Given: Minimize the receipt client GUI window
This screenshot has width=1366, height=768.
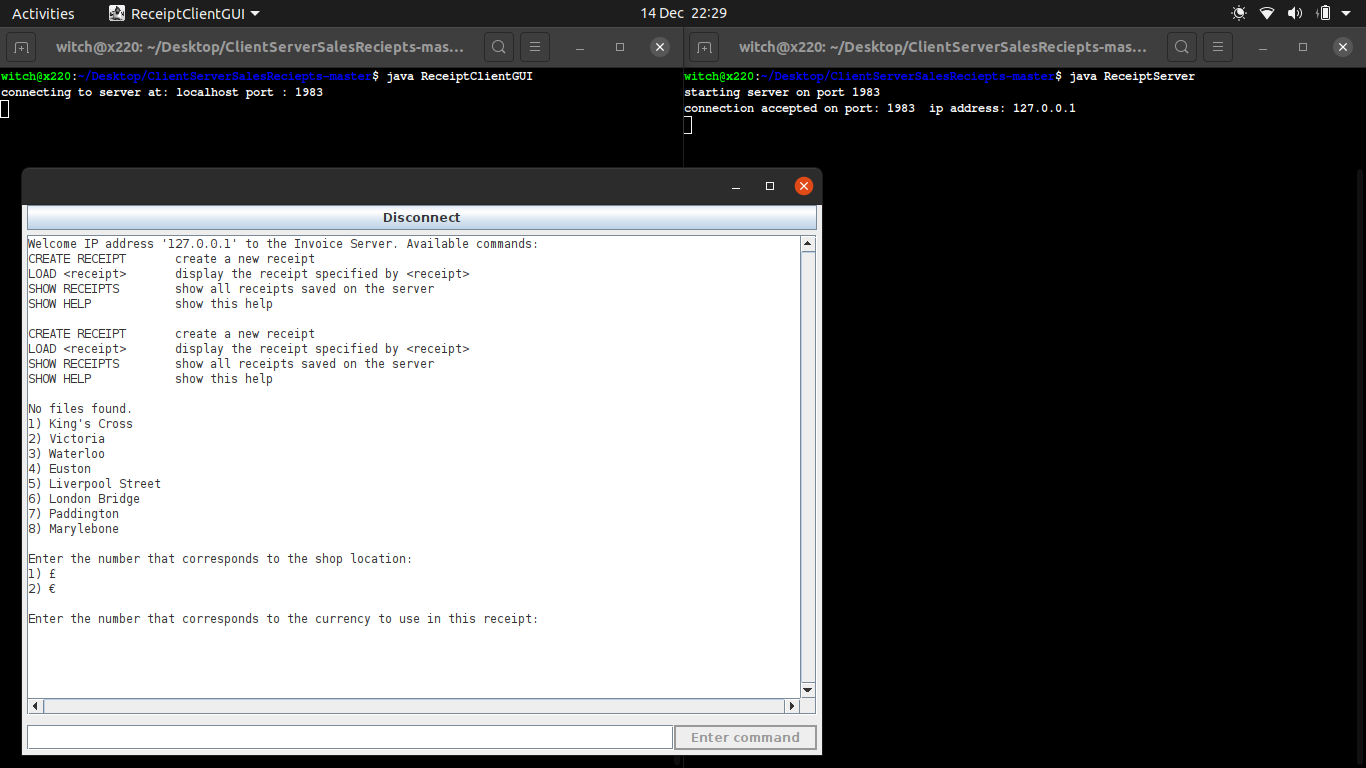Looking at the screenshot, I should tap(736, 186).
